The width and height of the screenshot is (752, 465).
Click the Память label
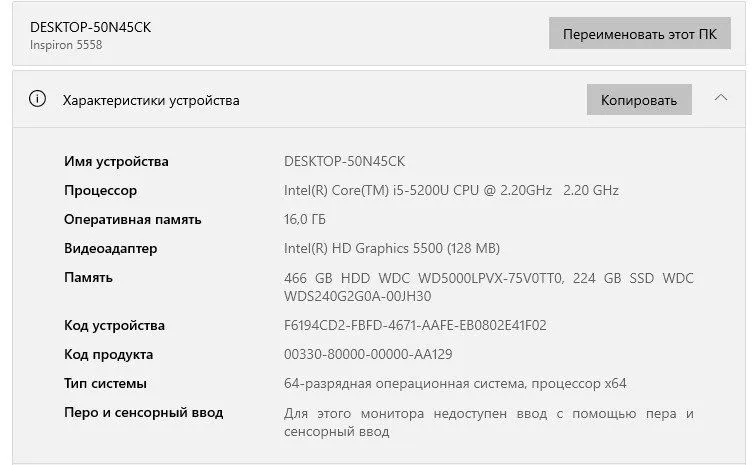pos(88,278)
